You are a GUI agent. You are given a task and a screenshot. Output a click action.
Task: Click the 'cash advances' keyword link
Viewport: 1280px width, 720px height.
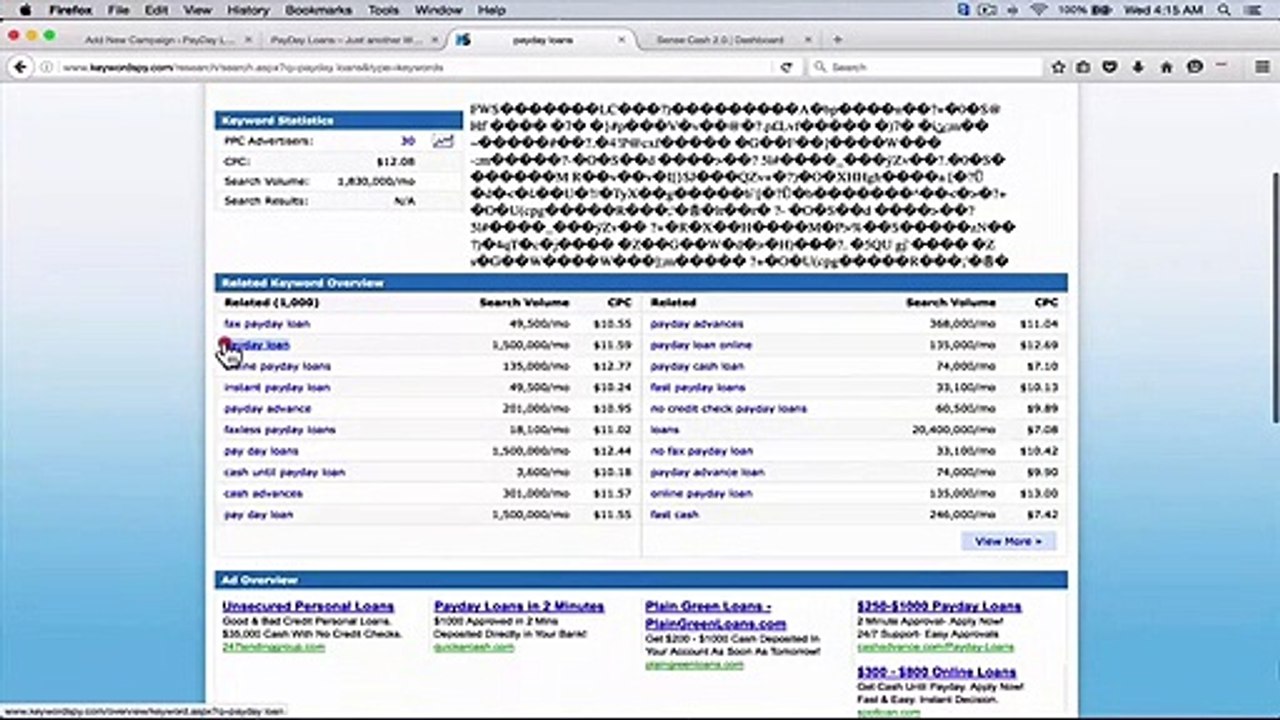point(263,493)
